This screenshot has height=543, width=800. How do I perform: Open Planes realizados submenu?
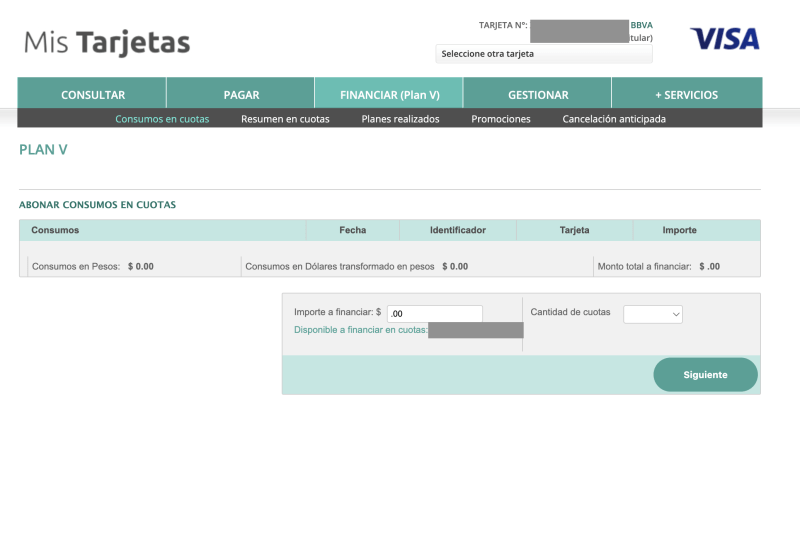click(x=400, y=119)
